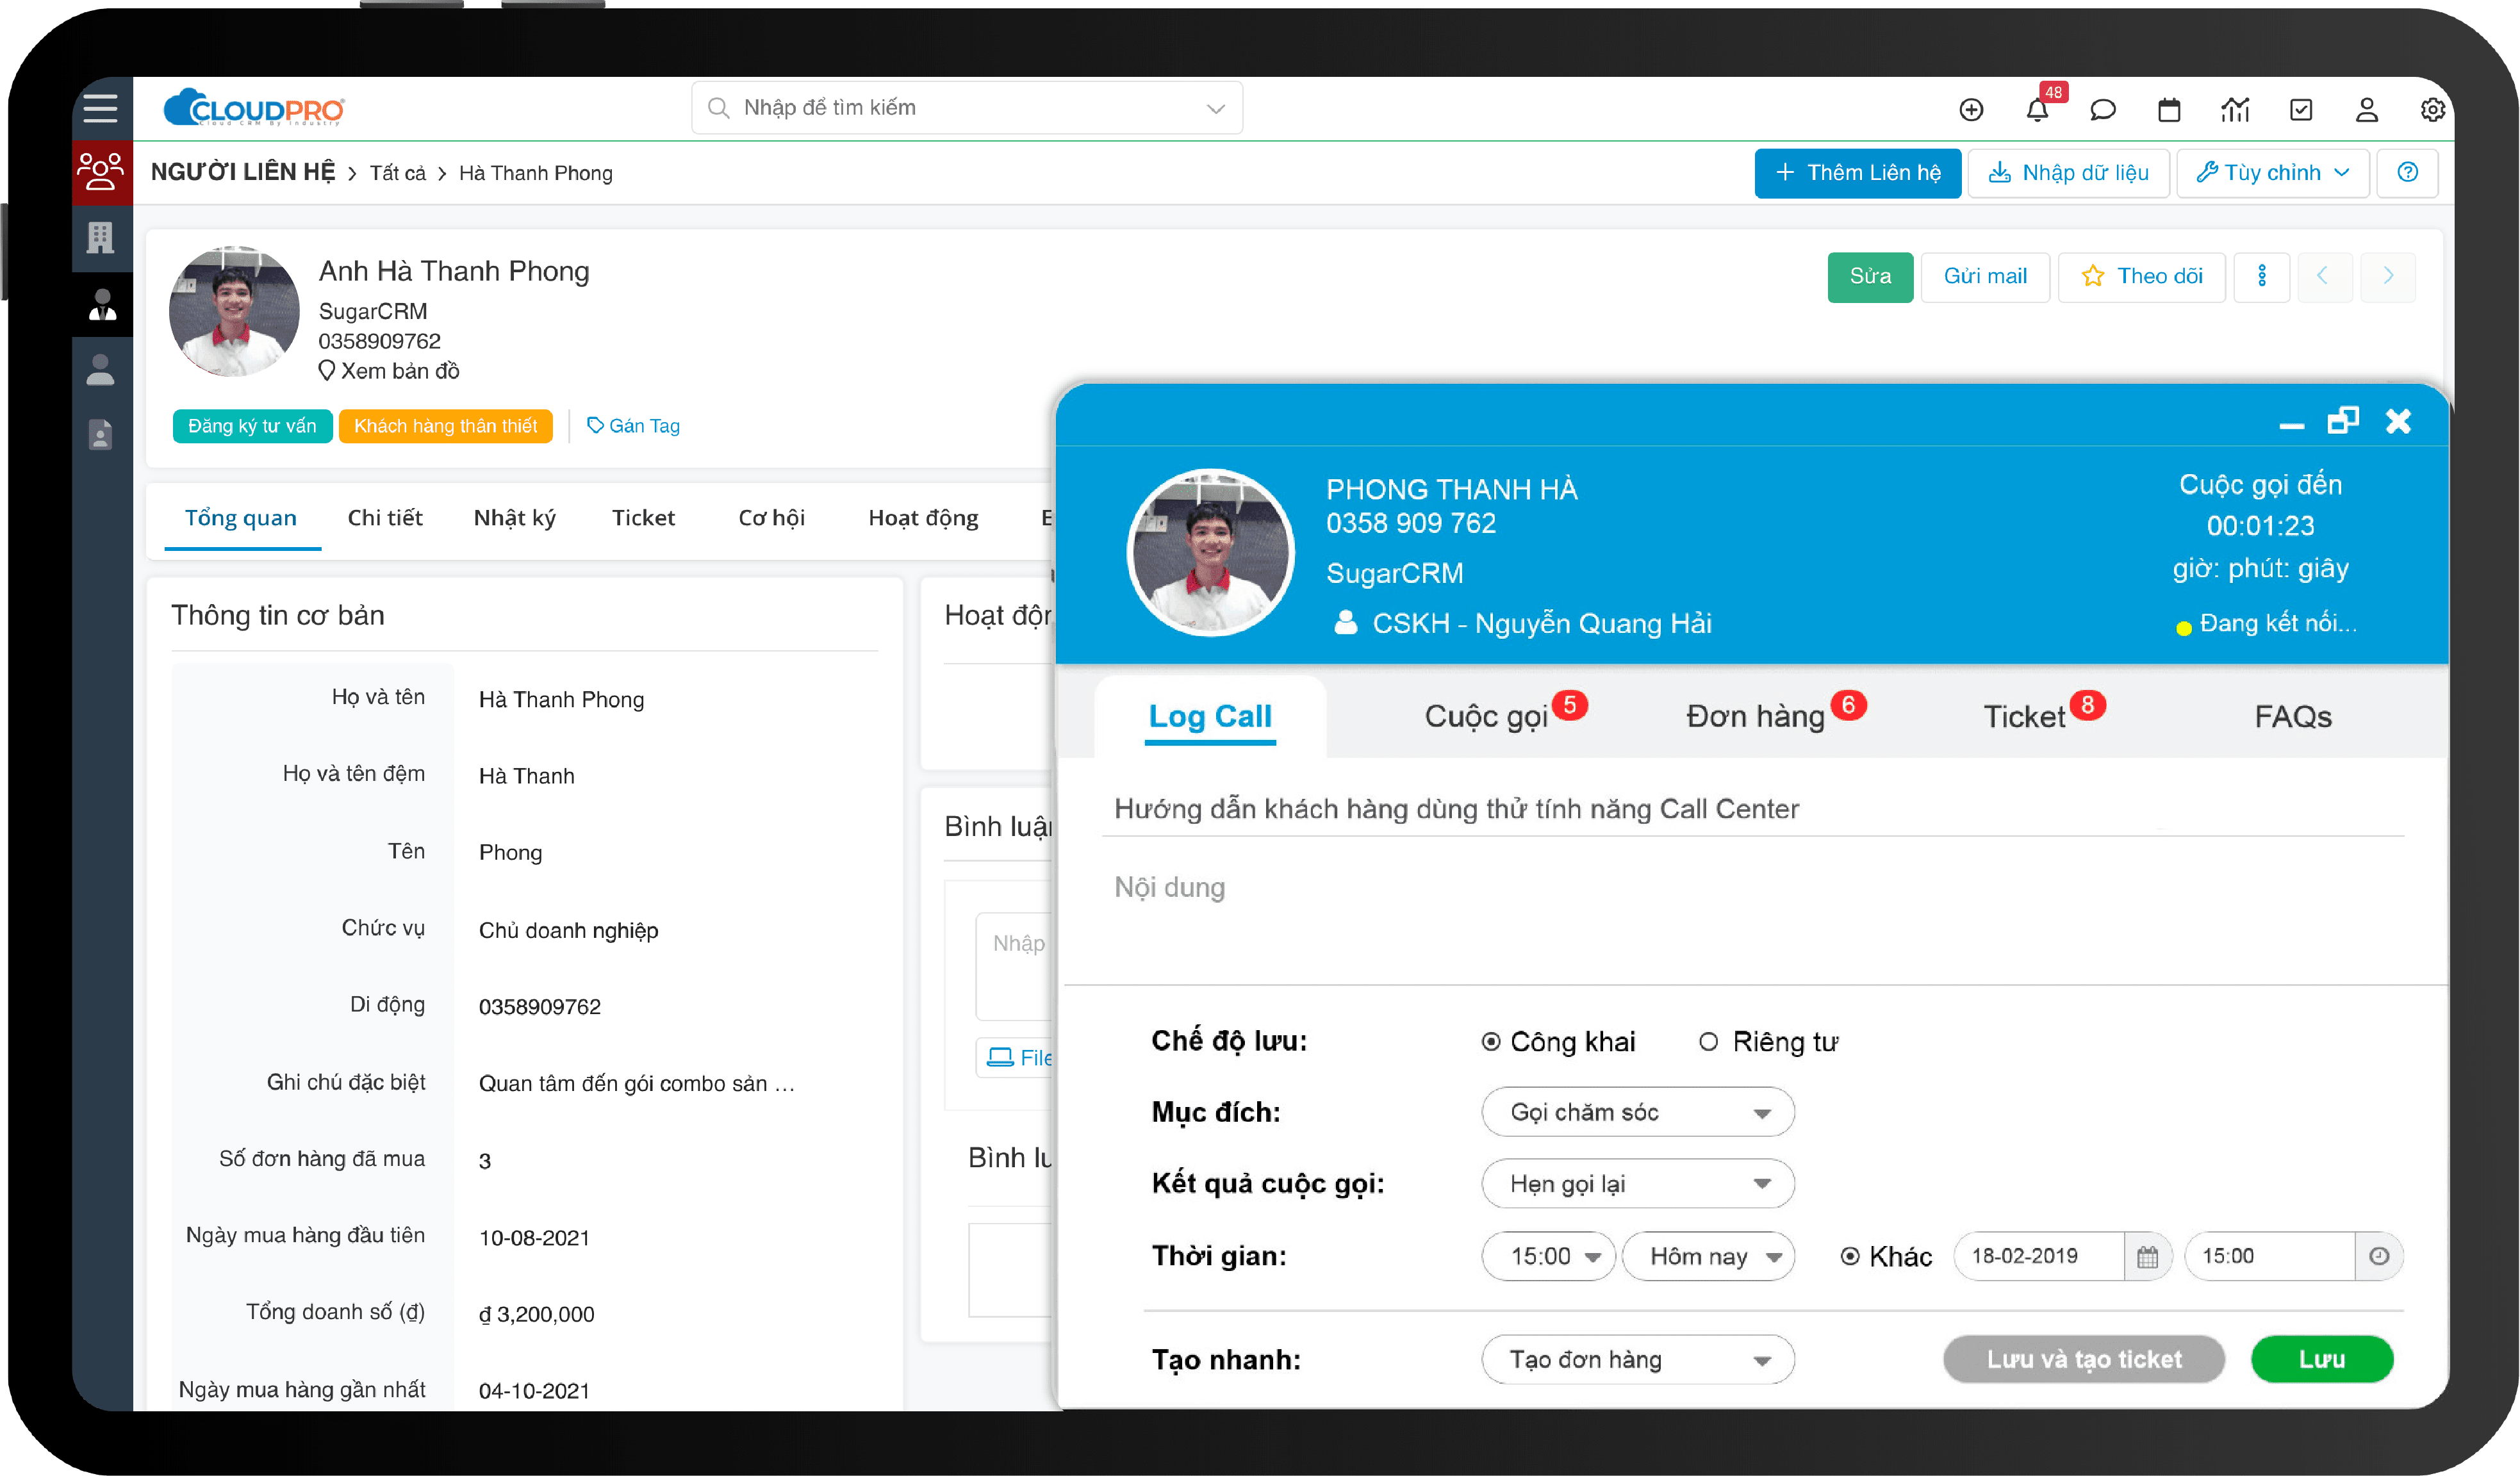Open the notifications bell icon

tap(2037, 109)
